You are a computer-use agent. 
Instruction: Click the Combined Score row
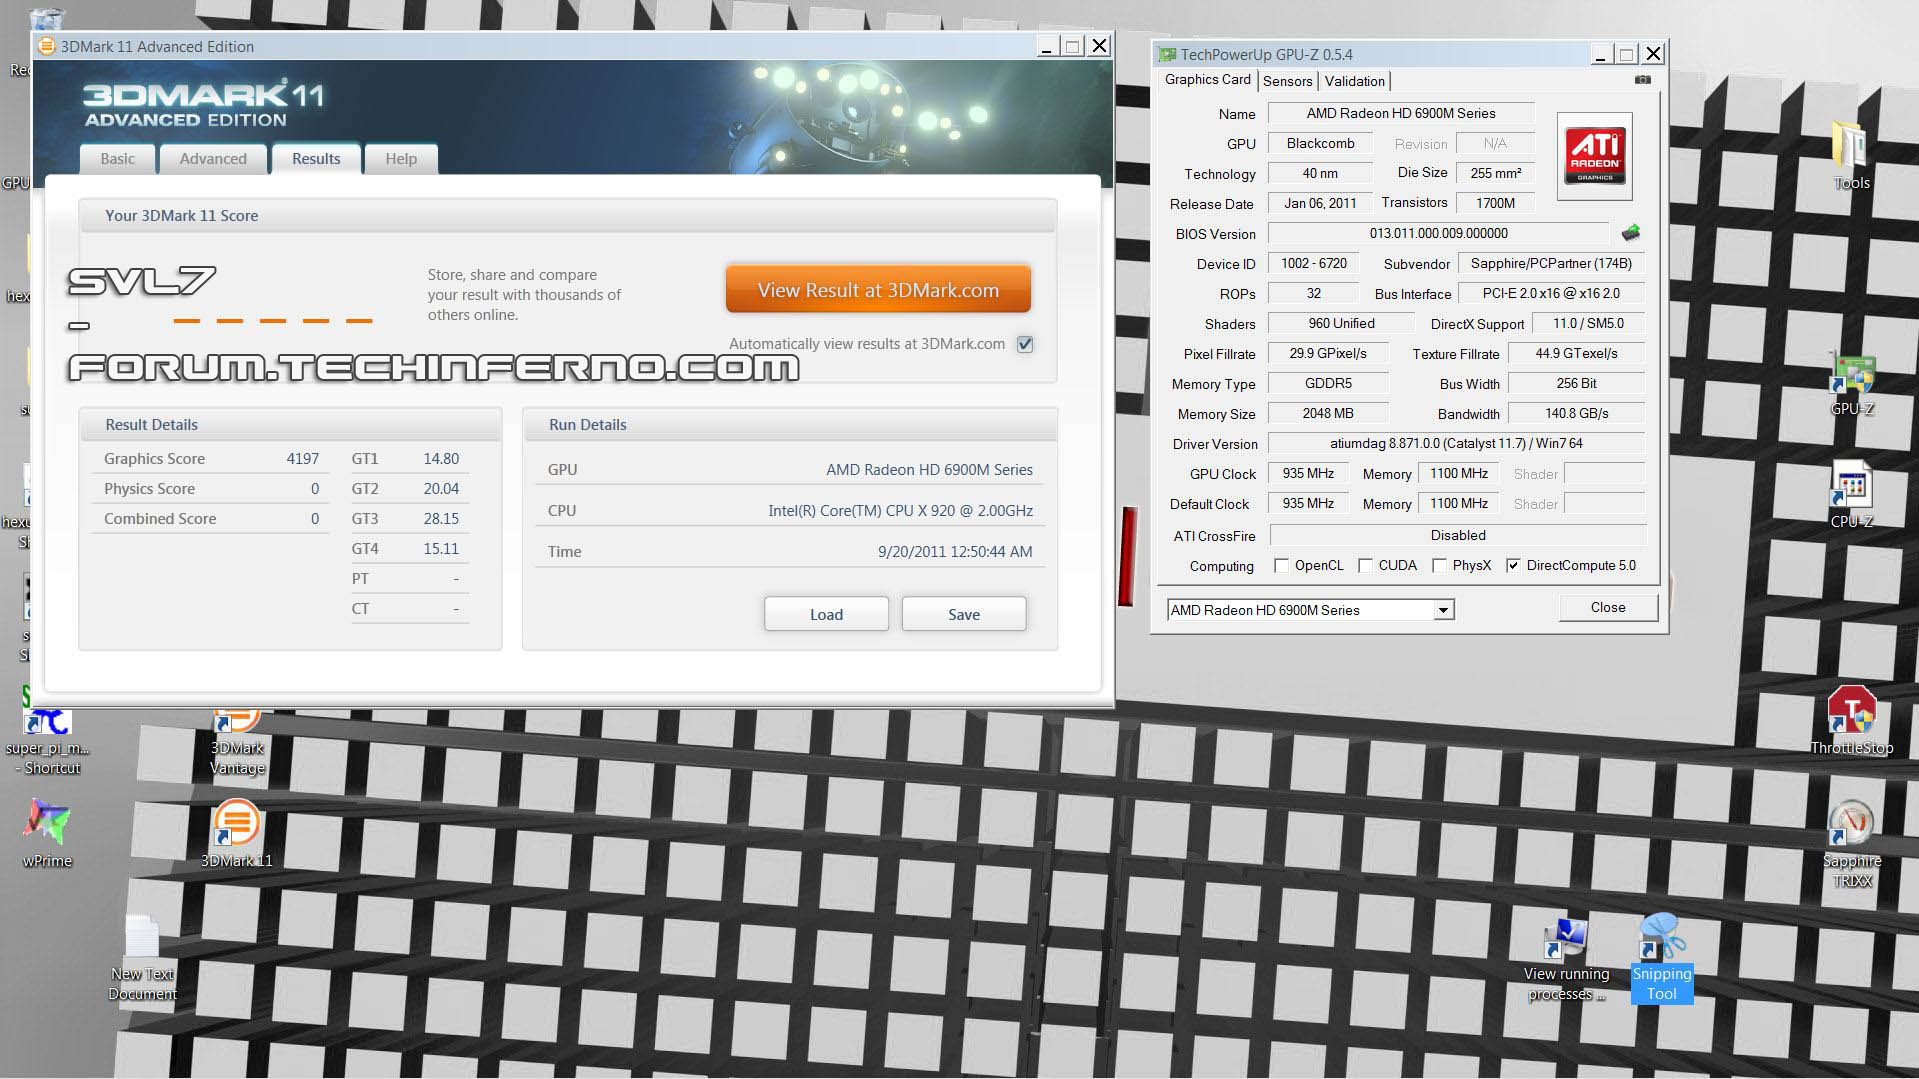[211, 519]
